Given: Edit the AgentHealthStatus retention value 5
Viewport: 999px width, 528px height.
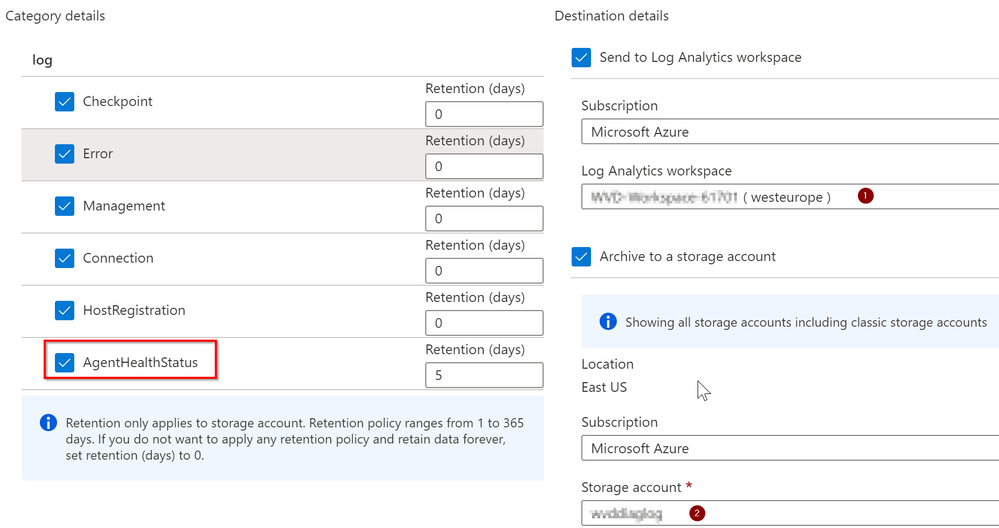Looking at the screenshot, I should 484,375.
